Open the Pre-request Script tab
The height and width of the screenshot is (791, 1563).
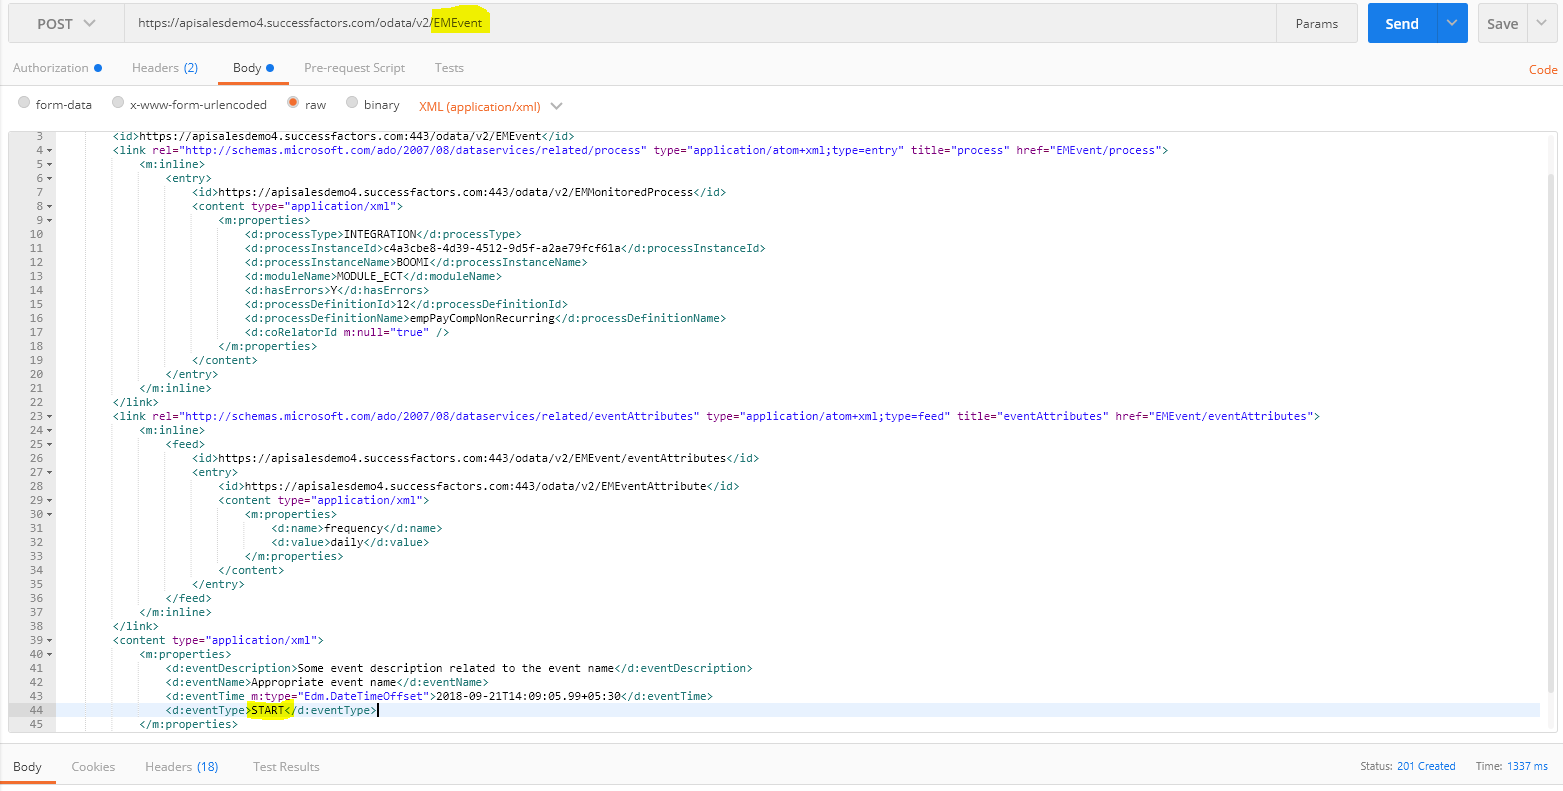[354, 68]
